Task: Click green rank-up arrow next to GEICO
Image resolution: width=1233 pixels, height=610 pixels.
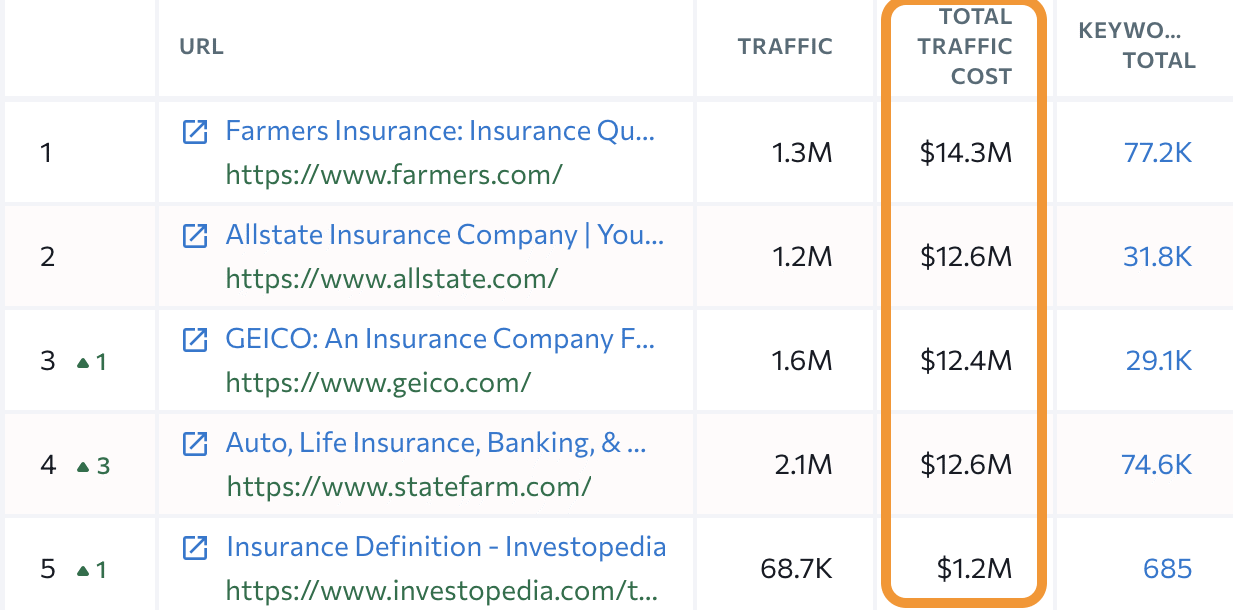Action: click(90, 362)
